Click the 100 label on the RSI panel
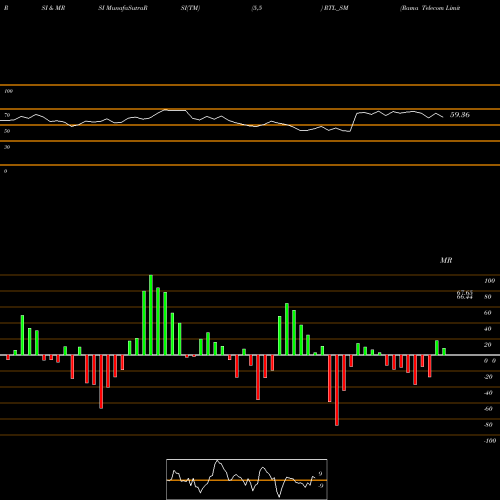Image resolution: width=500 pixels, height=500 pixels. [8, 91]
